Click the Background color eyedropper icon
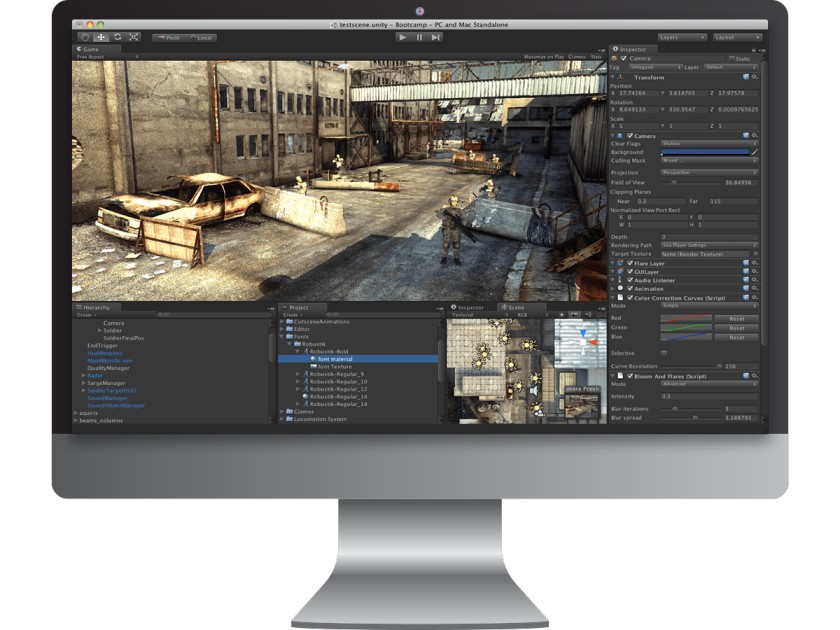This screenshot has height=630, width=840. pyautogui.click(x=754, y=152)
